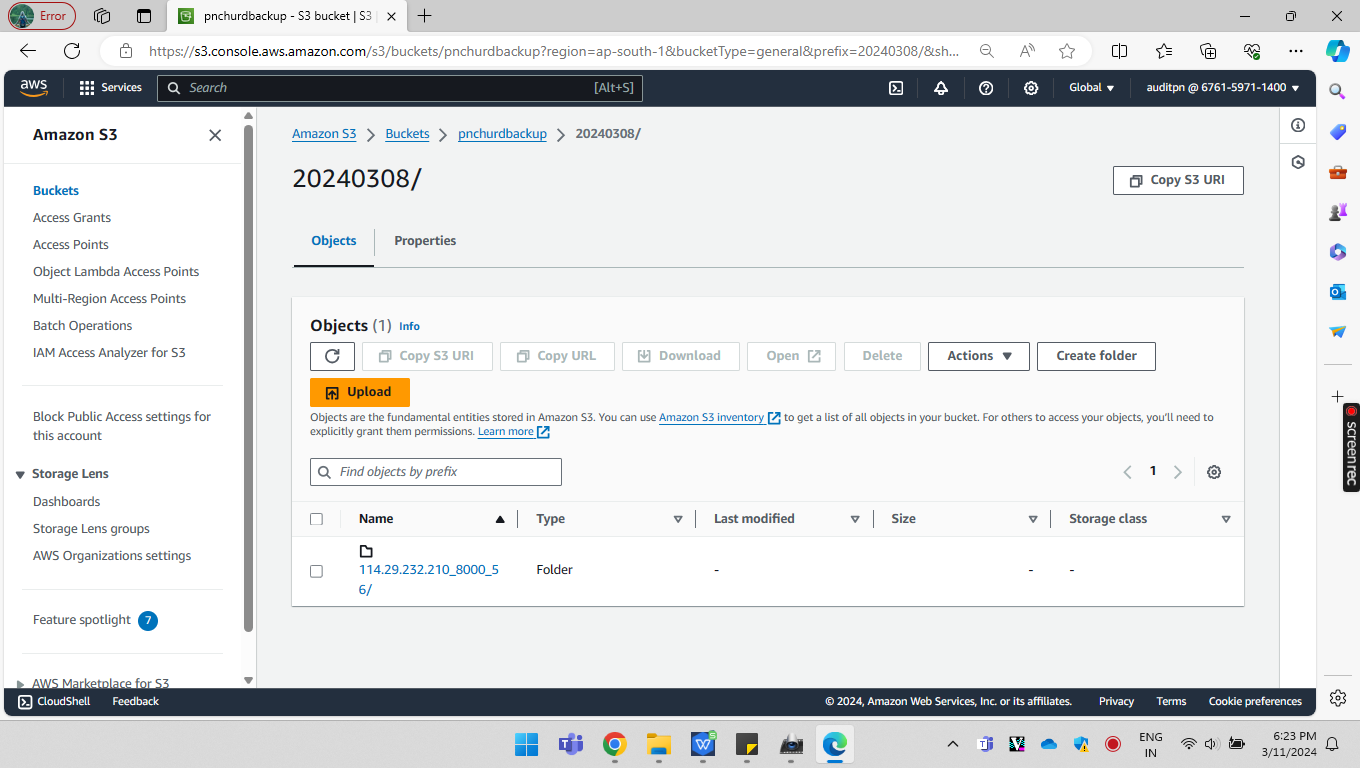The width and height of the screenshot is (1360, 768).
Task: Open Size column sort arrow
Action: point(1033,519)
